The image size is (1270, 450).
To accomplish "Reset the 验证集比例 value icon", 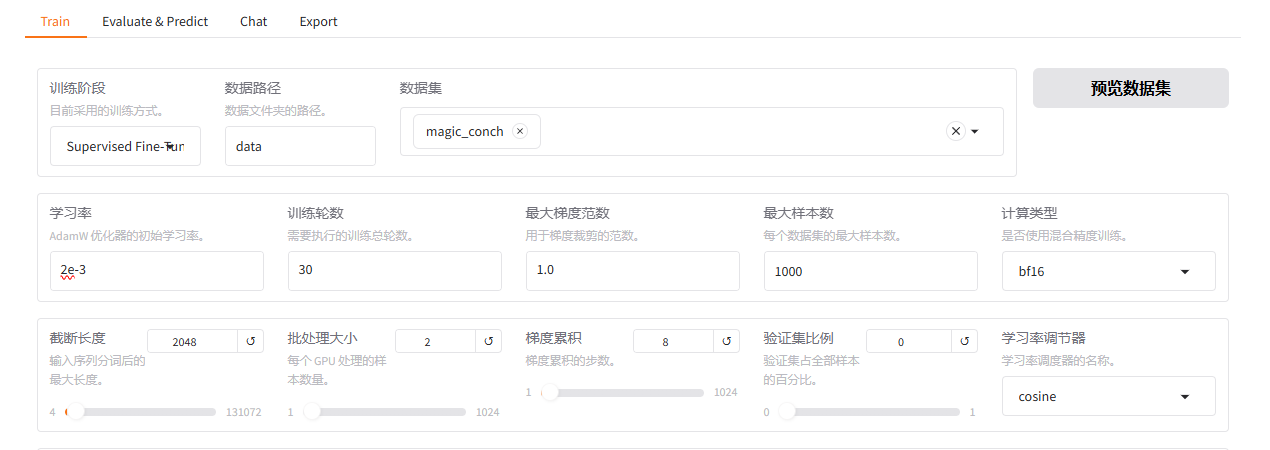I will 965,342.
